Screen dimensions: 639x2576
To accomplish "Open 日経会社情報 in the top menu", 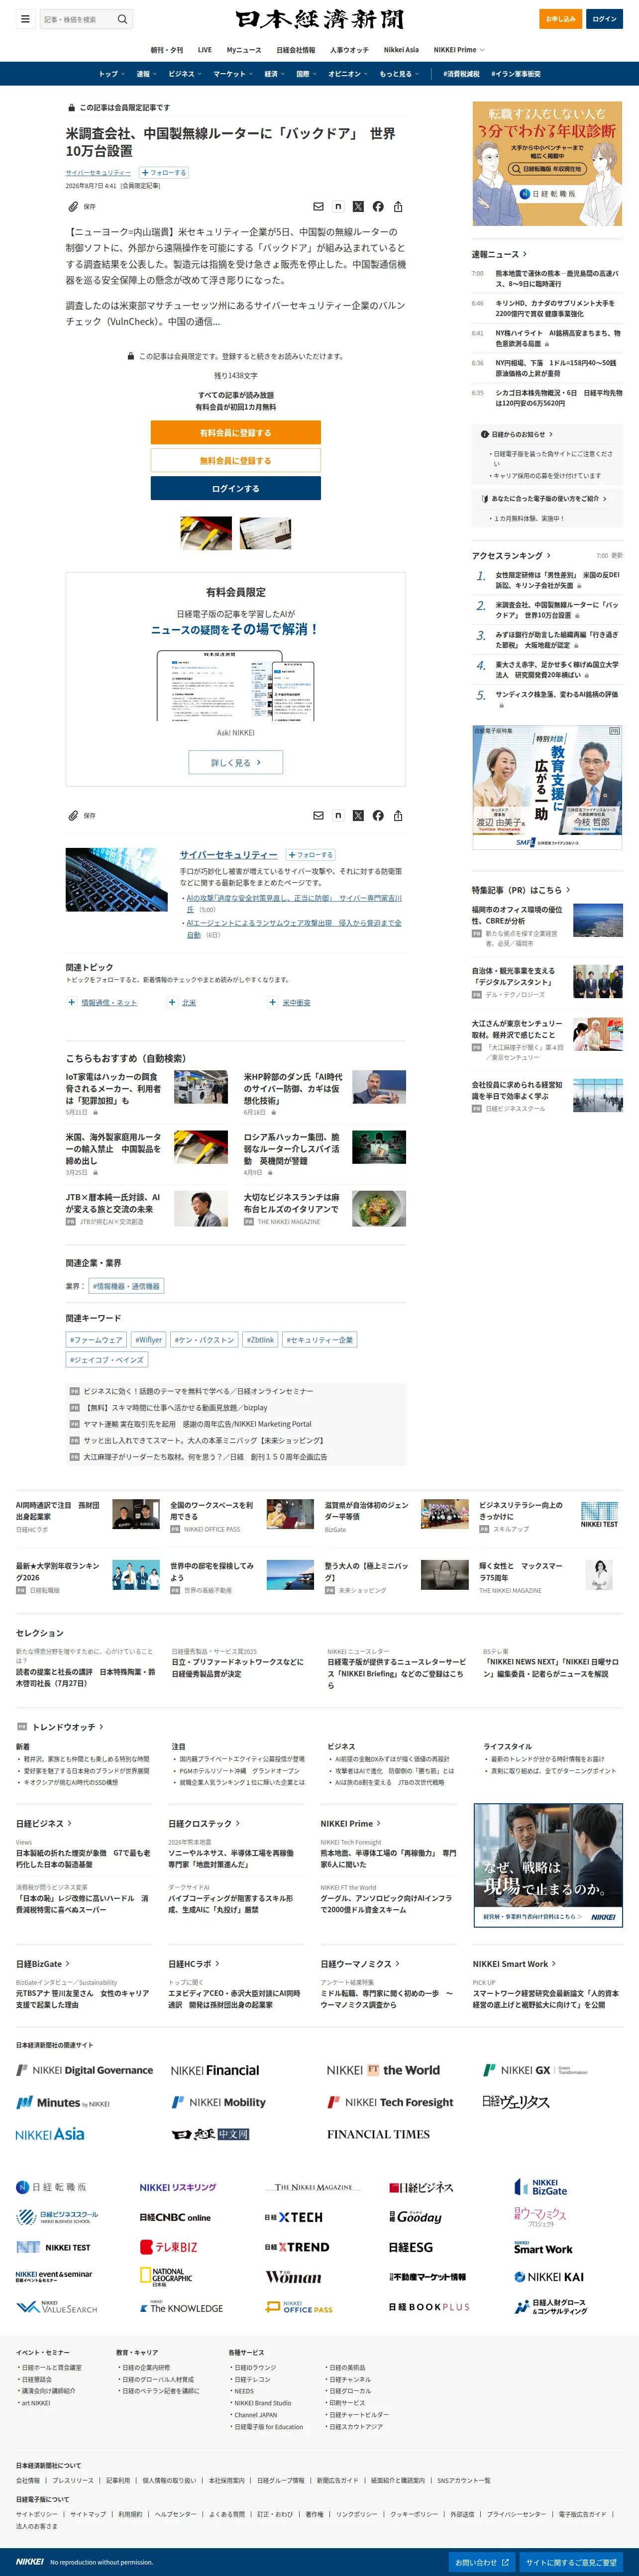I will [296, 50].
